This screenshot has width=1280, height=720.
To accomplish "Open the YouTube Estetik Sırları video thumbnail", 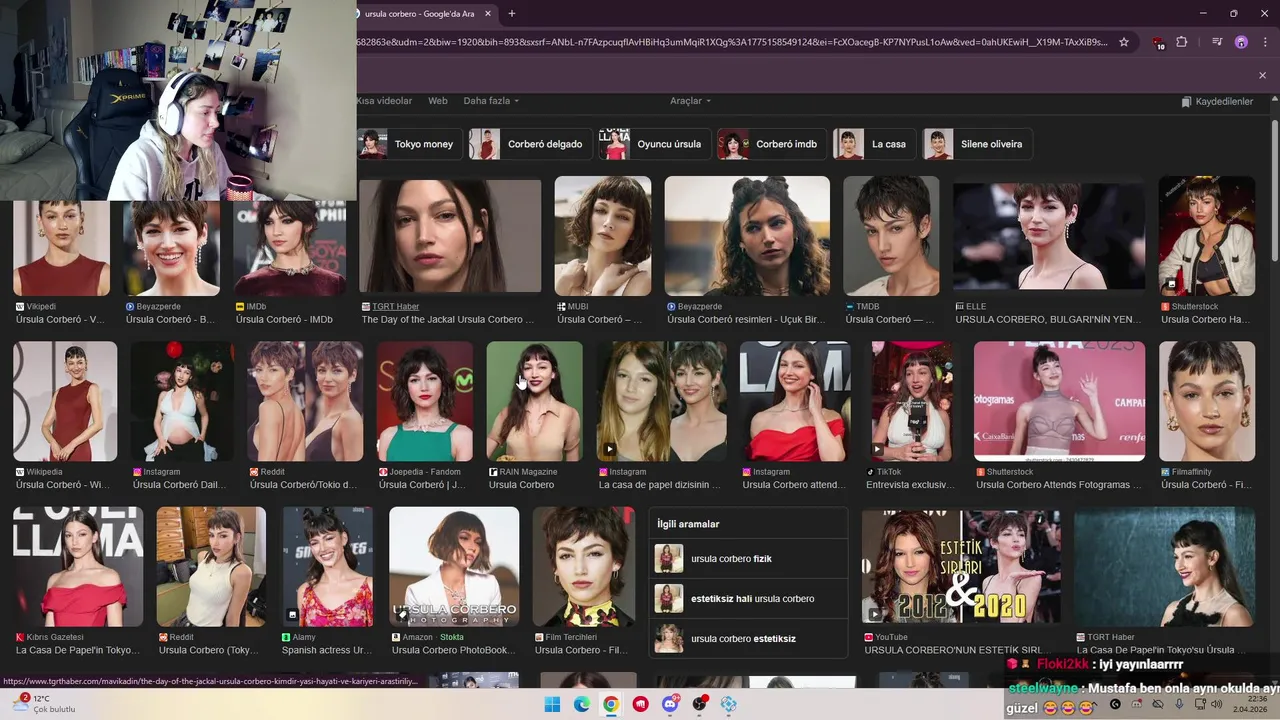I will point(961,567).
